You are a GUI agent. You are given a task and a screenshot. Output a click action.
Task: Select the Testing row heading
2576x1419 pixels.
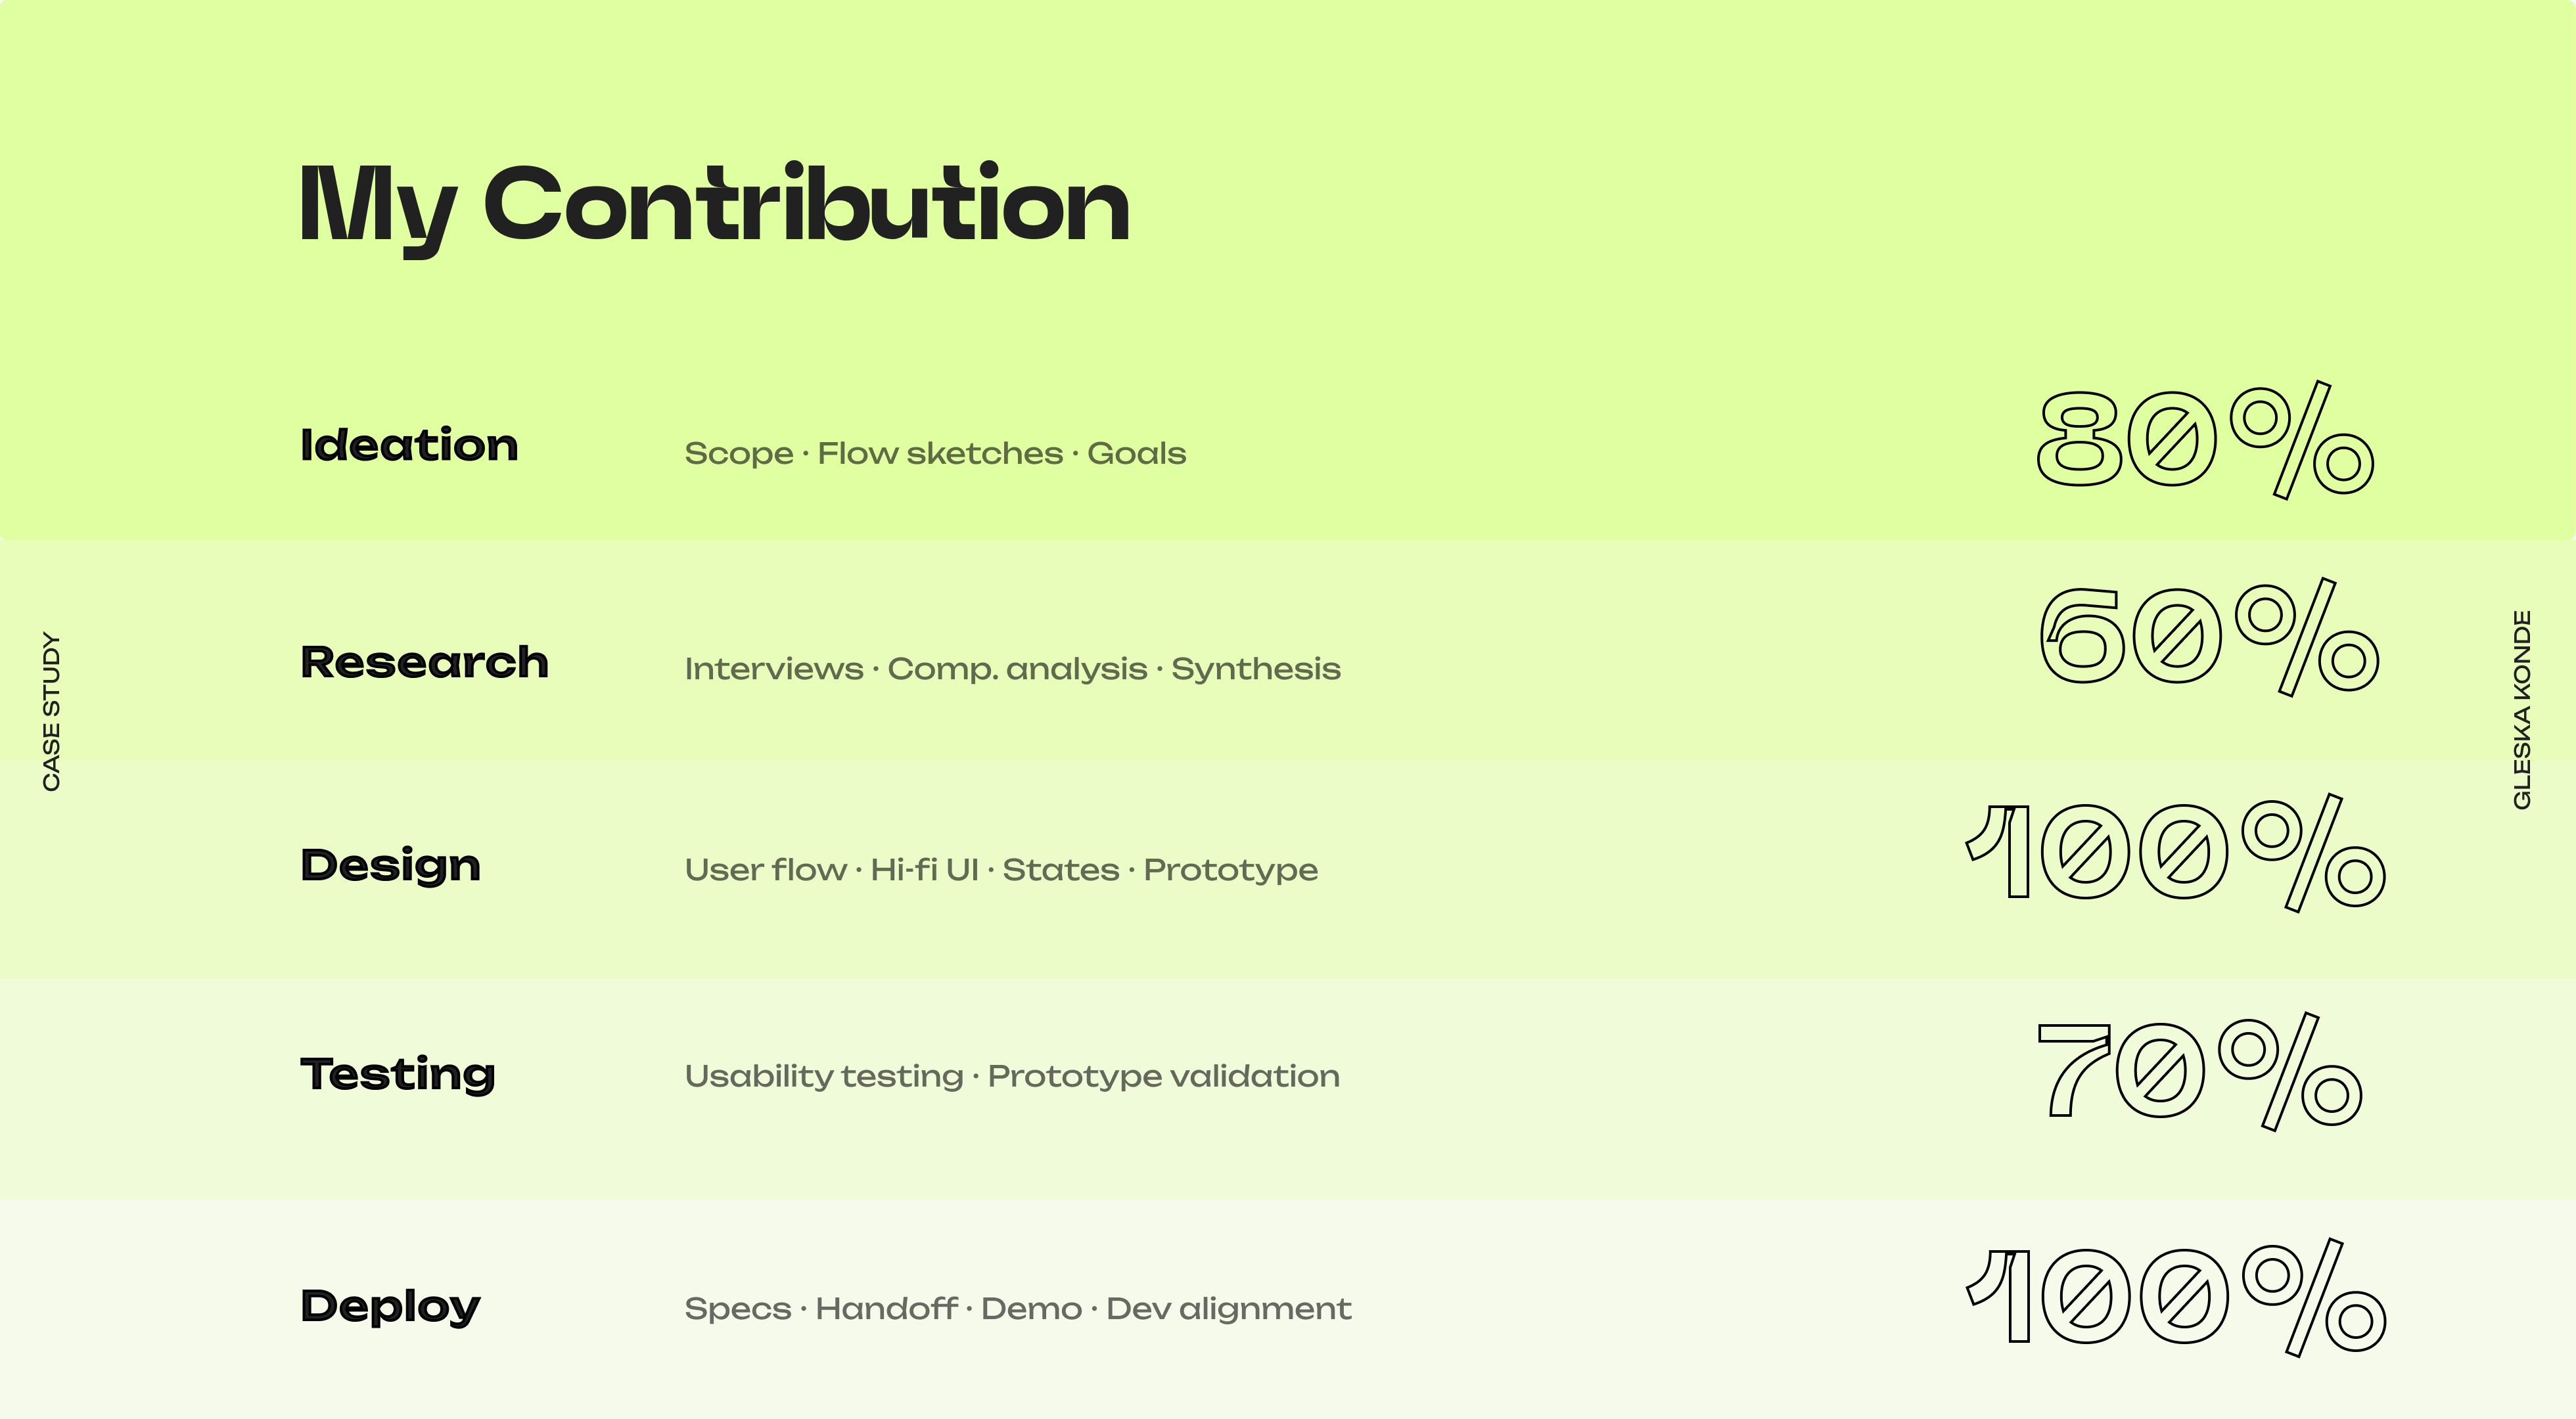point(397,1074)
